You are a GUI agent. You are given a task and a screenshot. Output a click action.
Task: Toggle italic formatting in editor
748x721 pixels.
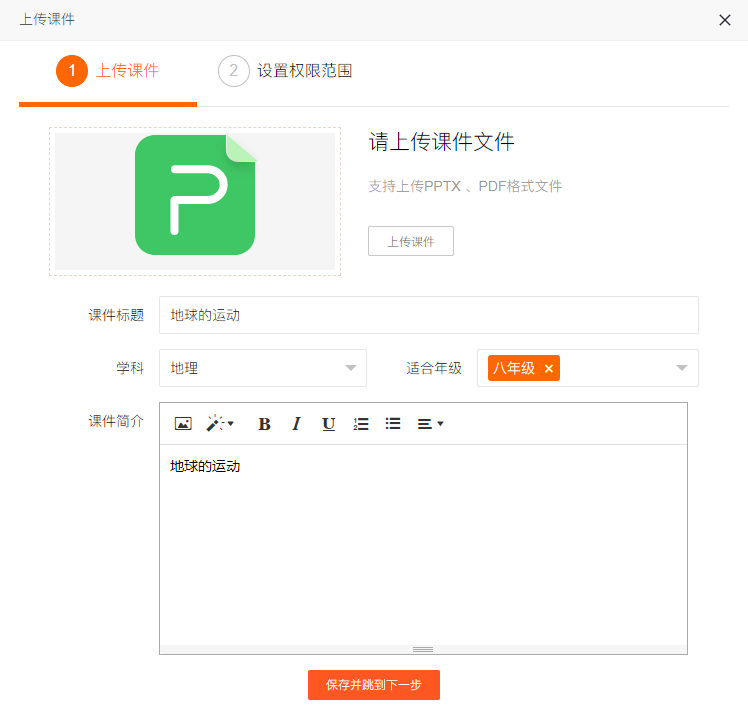click(296, 424)
